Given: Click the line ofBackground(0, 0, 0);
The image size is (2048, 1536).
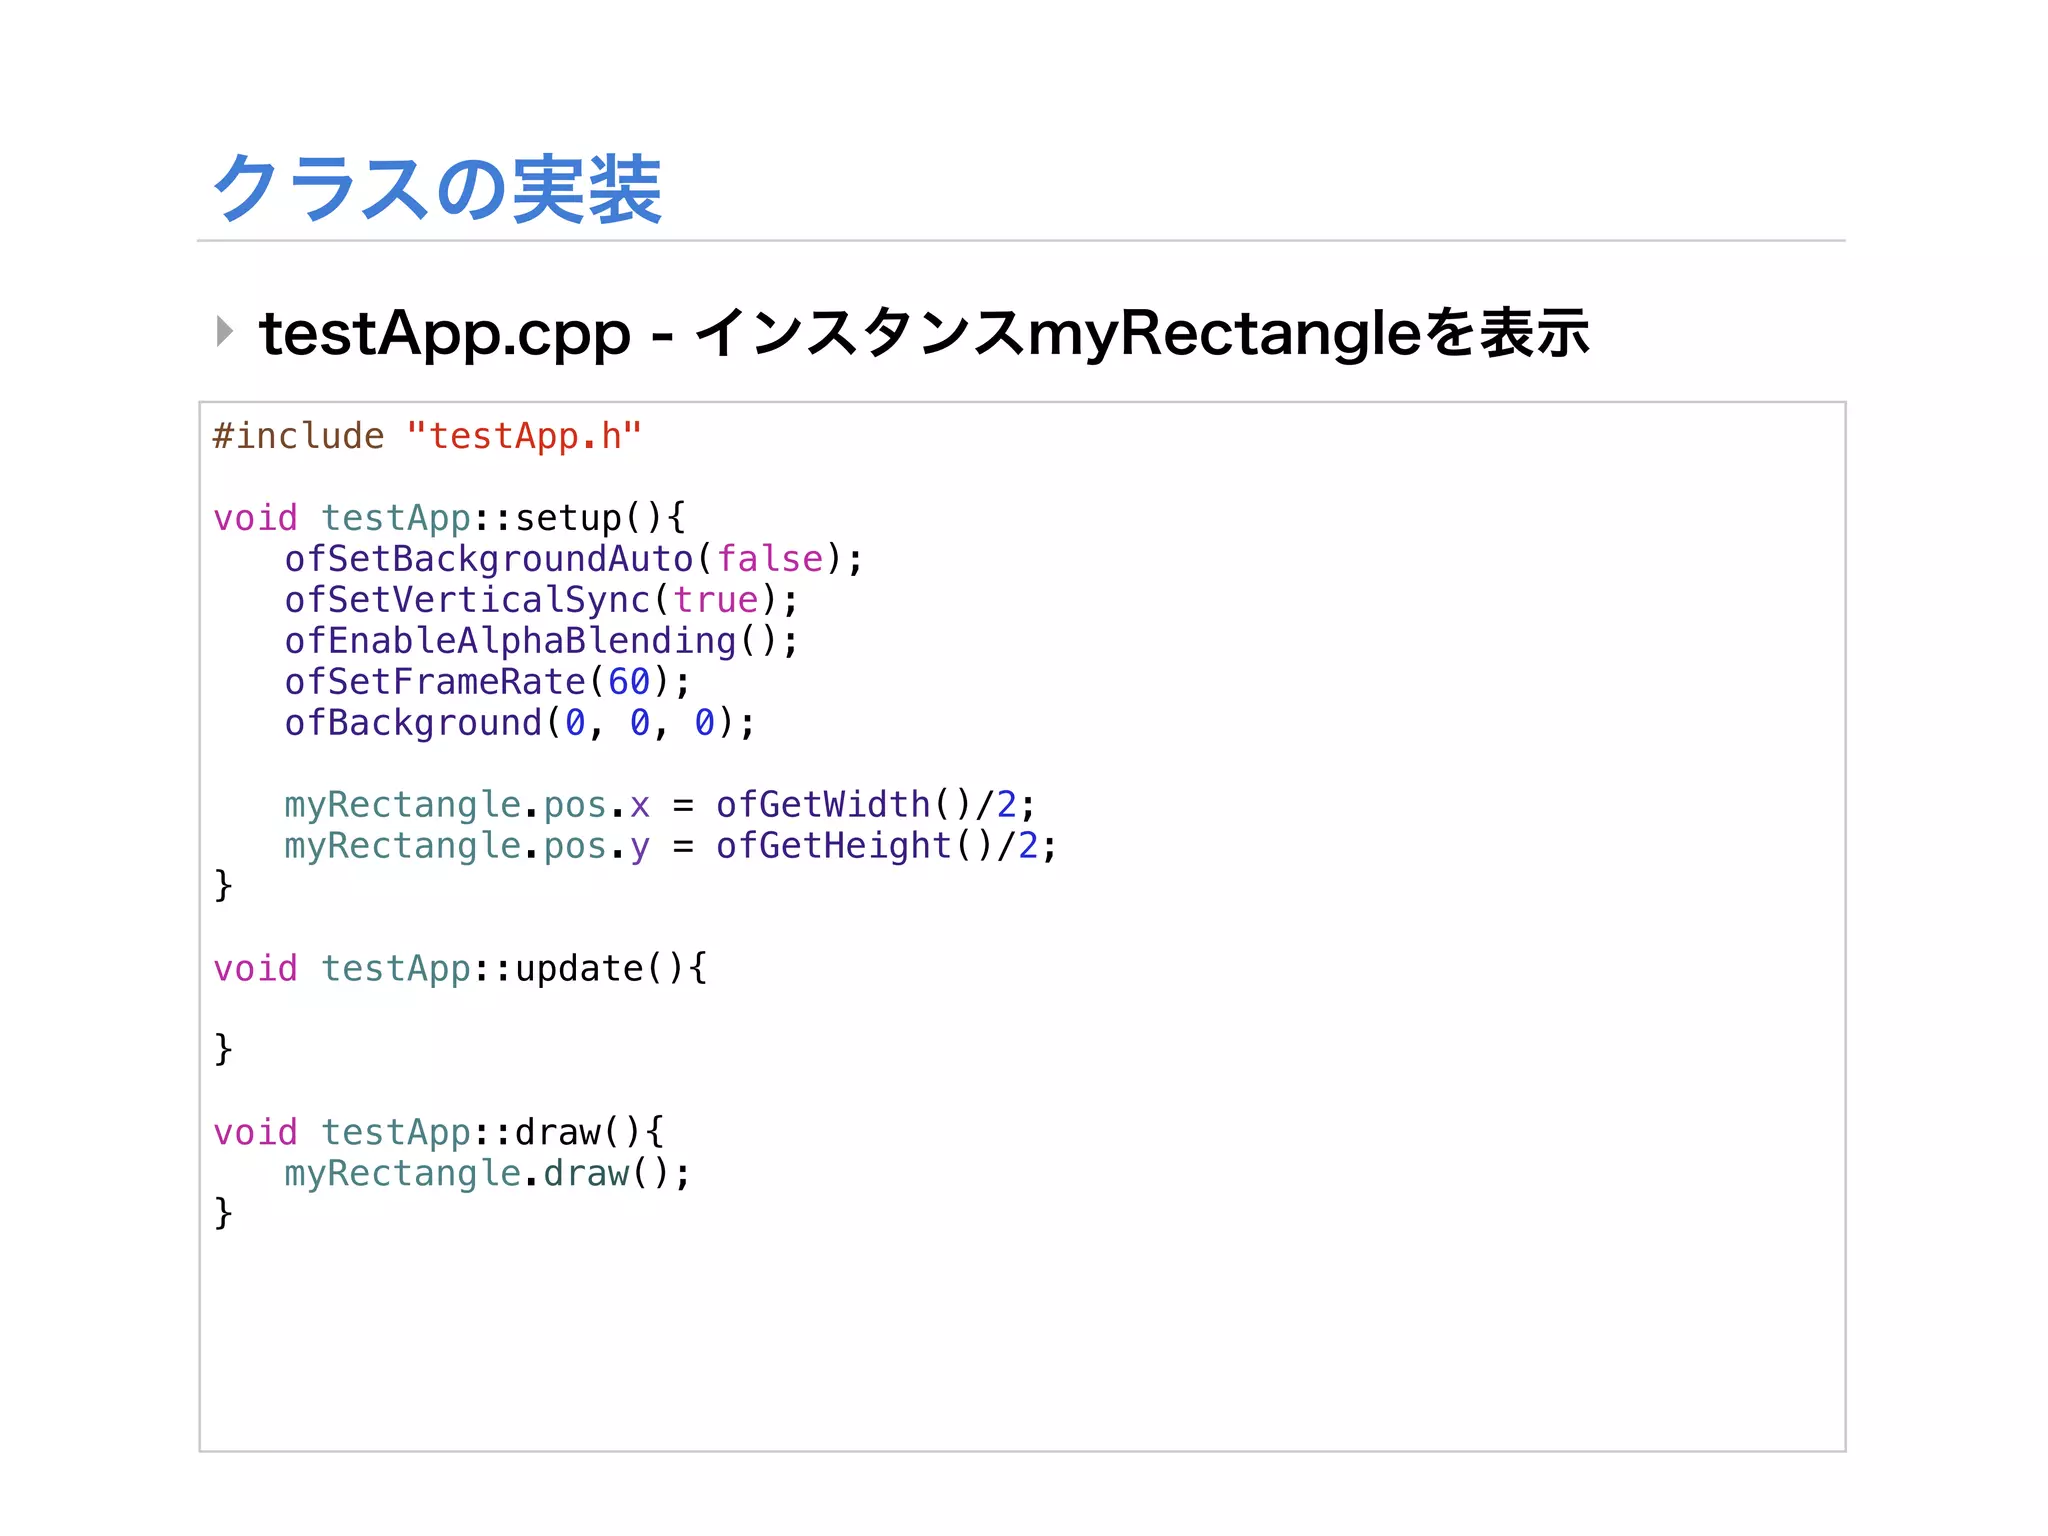Looking at the screenshot, I should pyautogui.click(x=520, y=723).
